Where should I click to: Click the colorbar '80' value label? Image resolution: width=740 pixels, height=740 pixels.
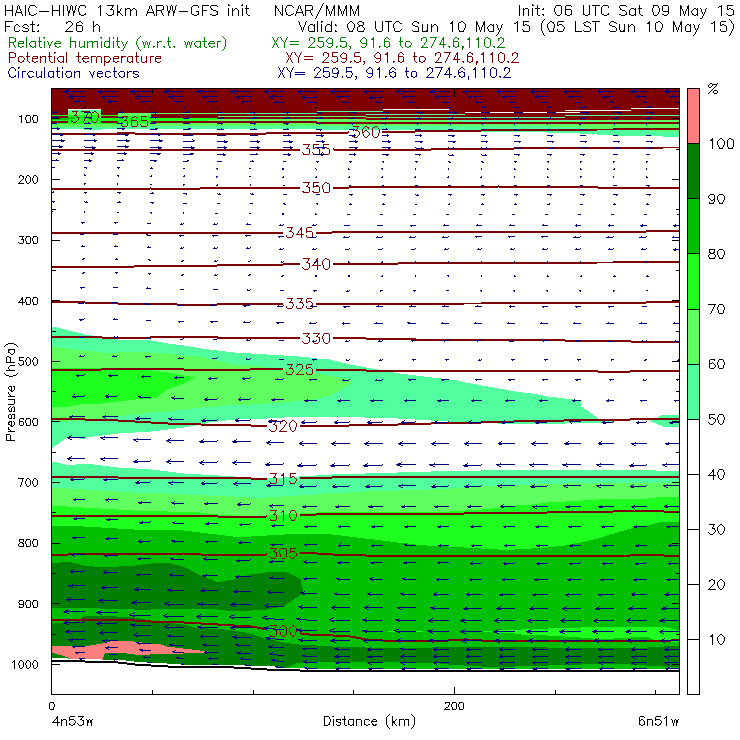716,254
